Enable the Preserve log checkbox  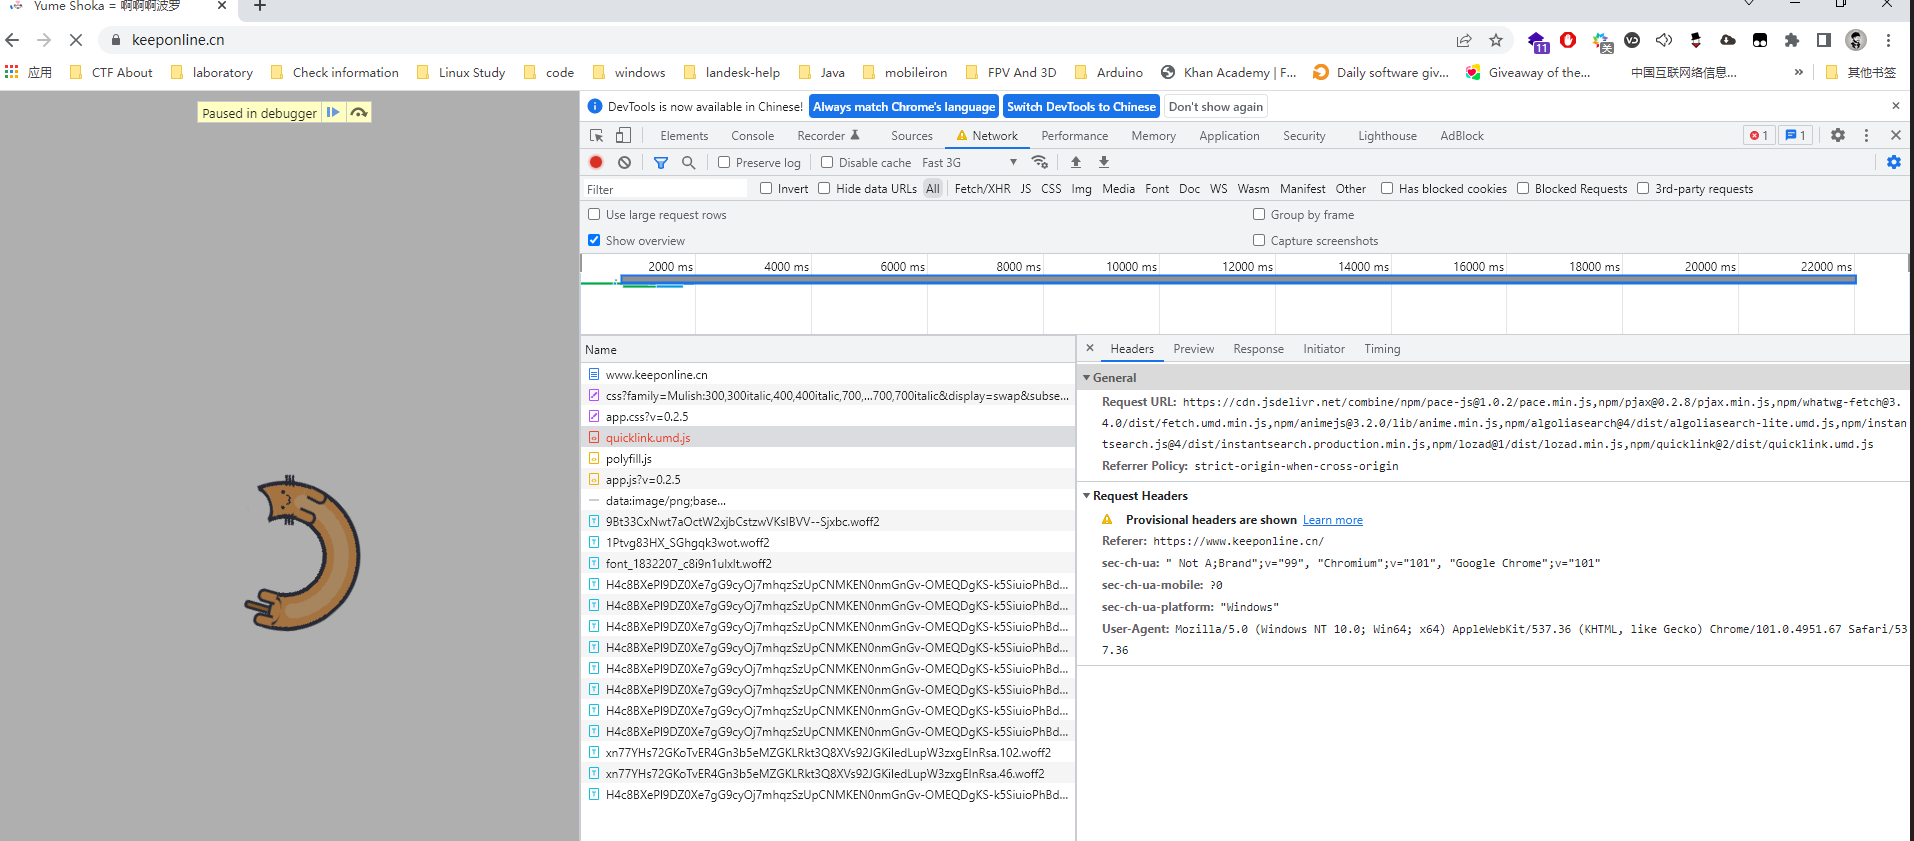pos(724,162)
